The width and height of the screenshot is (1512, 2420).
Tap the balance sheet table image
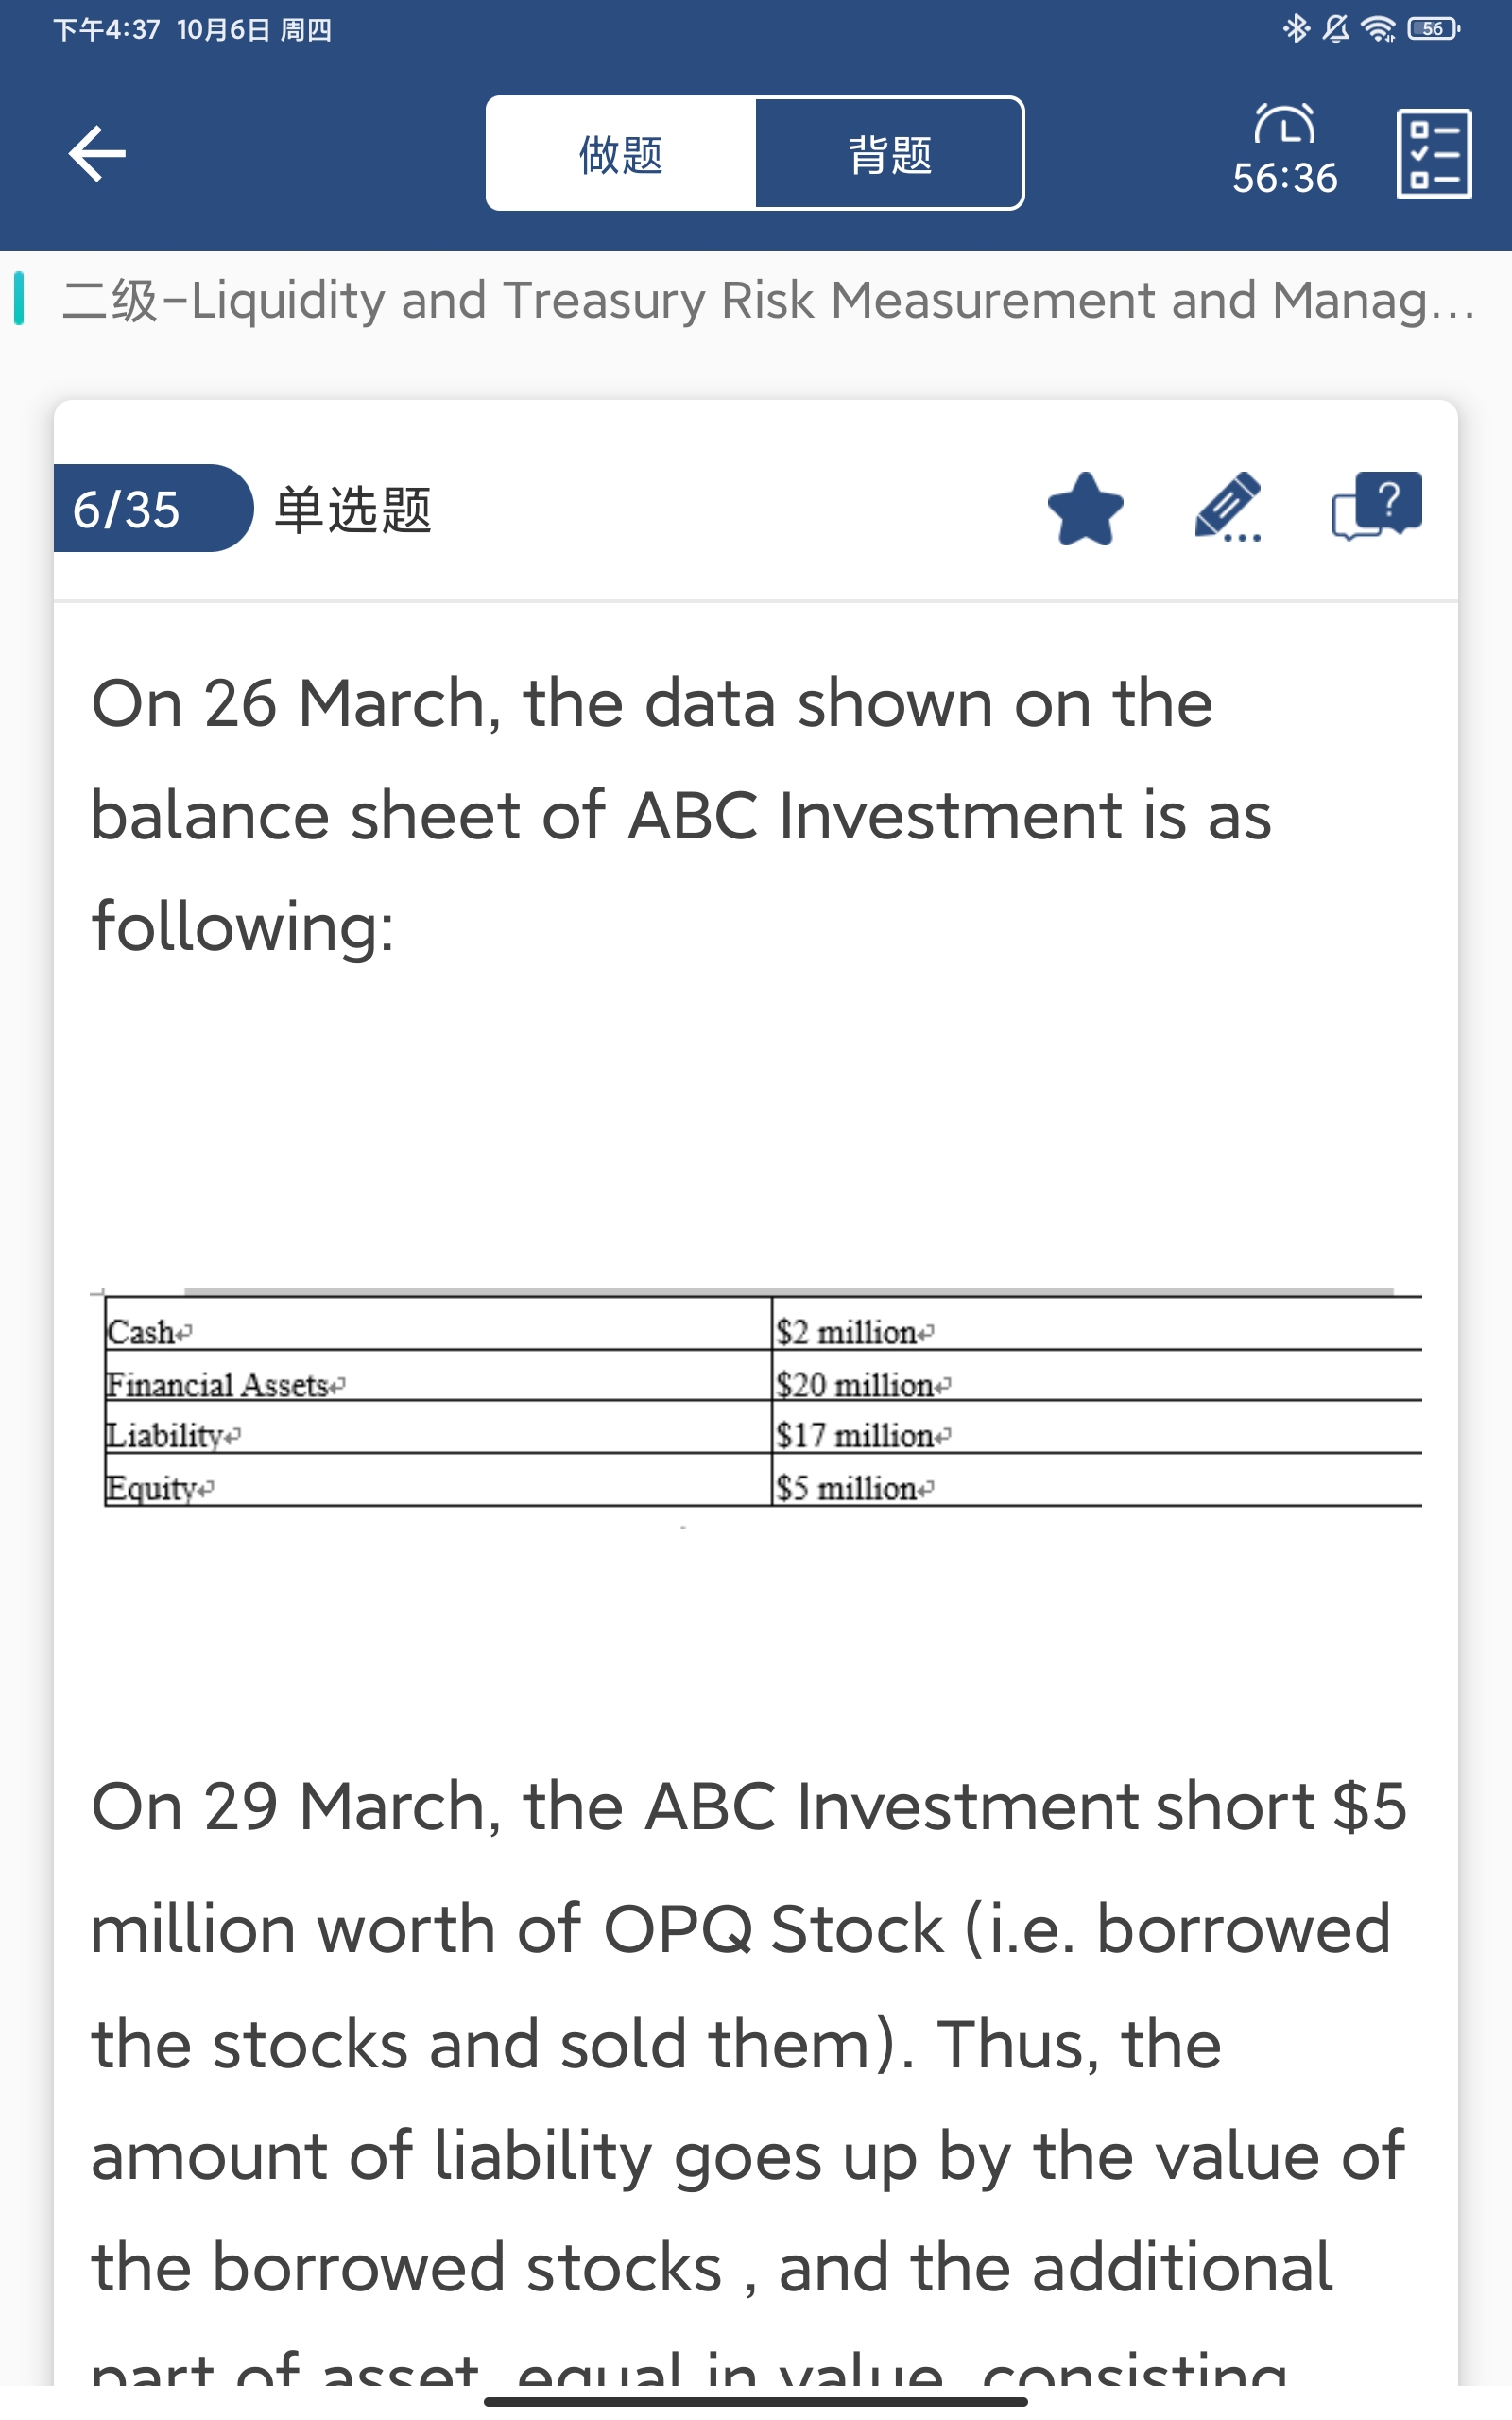[x=763, y=1400]
